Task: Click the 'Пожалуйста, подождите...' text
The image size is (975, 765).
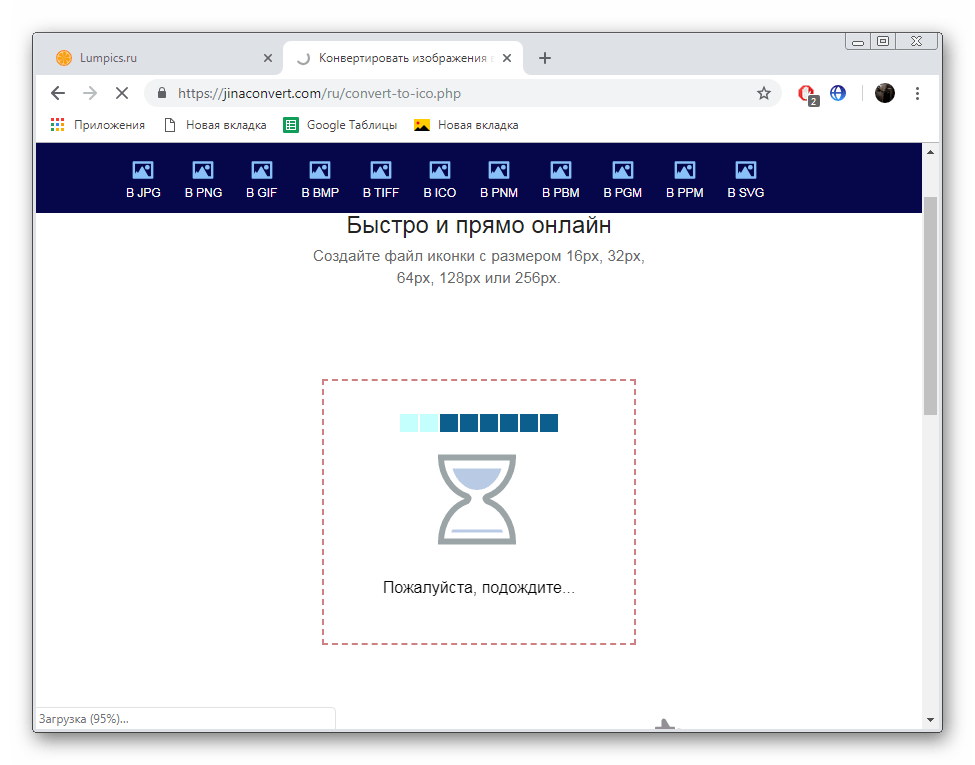Action: point(479,587)
